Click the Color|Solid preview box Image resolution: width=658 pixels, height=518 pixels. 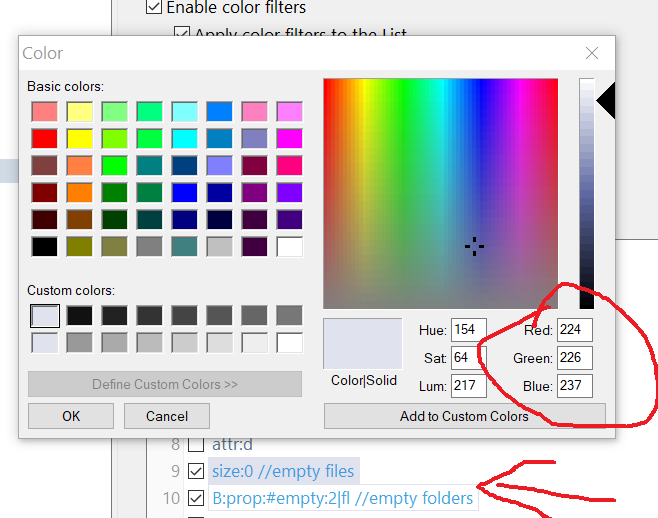pos(363,344)
